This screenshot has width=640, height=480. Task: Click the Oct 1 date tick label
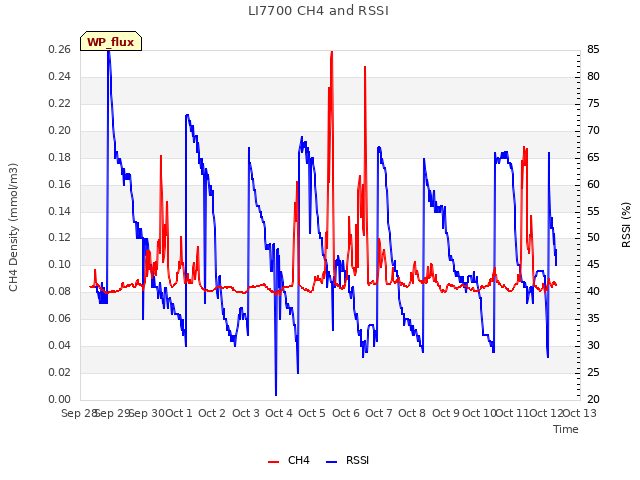179,413
